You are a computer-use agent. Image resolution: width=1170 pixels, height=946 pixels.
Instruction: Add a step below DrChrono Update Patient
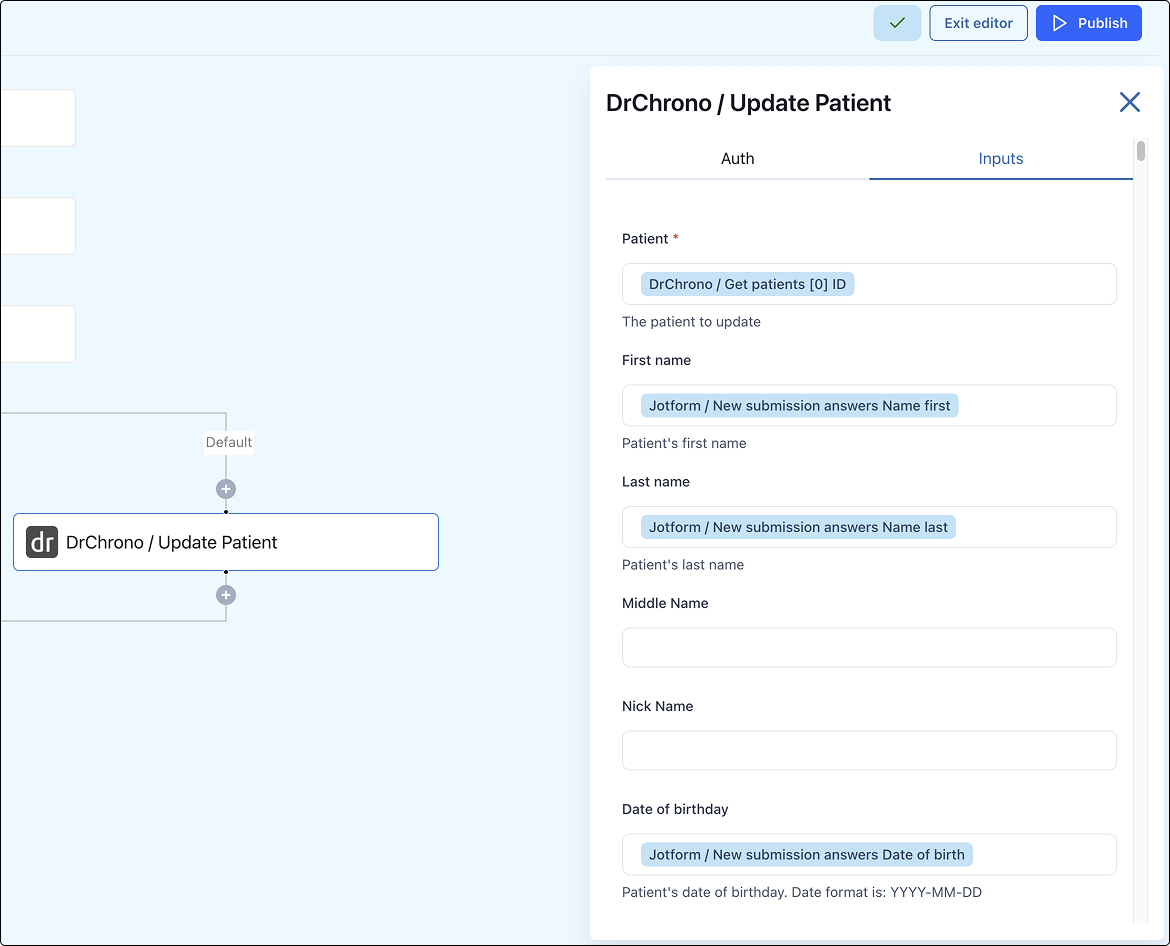[x=226, y=595]
